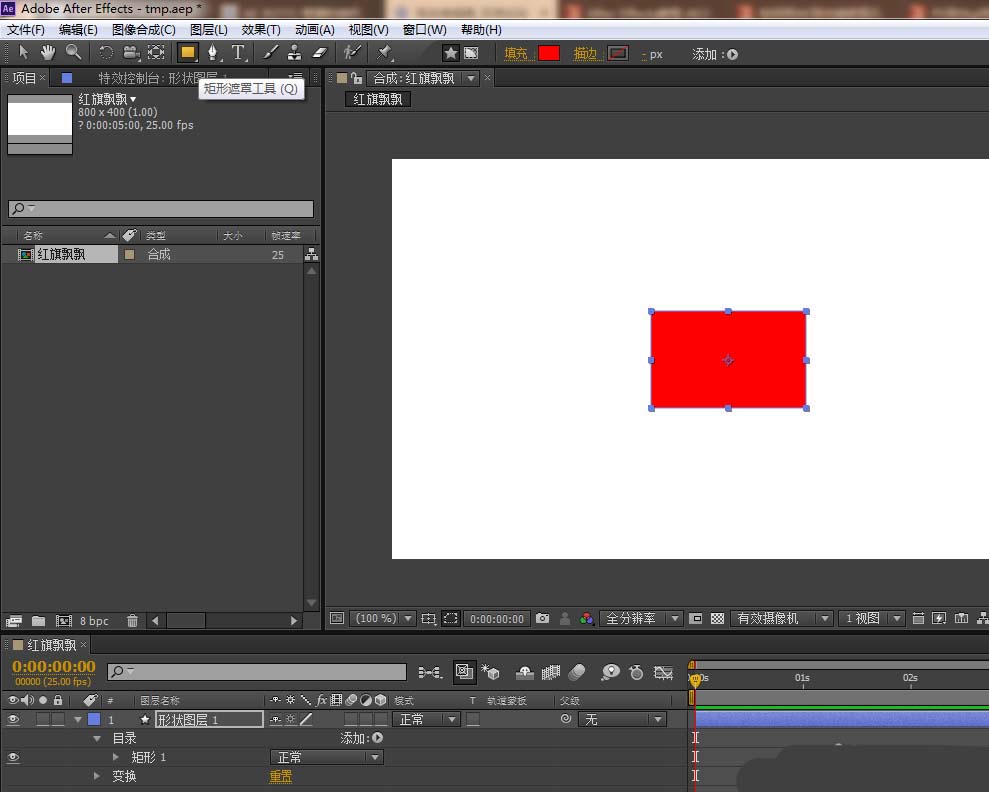This screenshot has width=989, height=792.
Task: Toggle the transparency grid checkerboard button
Action: [x=717, y=619]
